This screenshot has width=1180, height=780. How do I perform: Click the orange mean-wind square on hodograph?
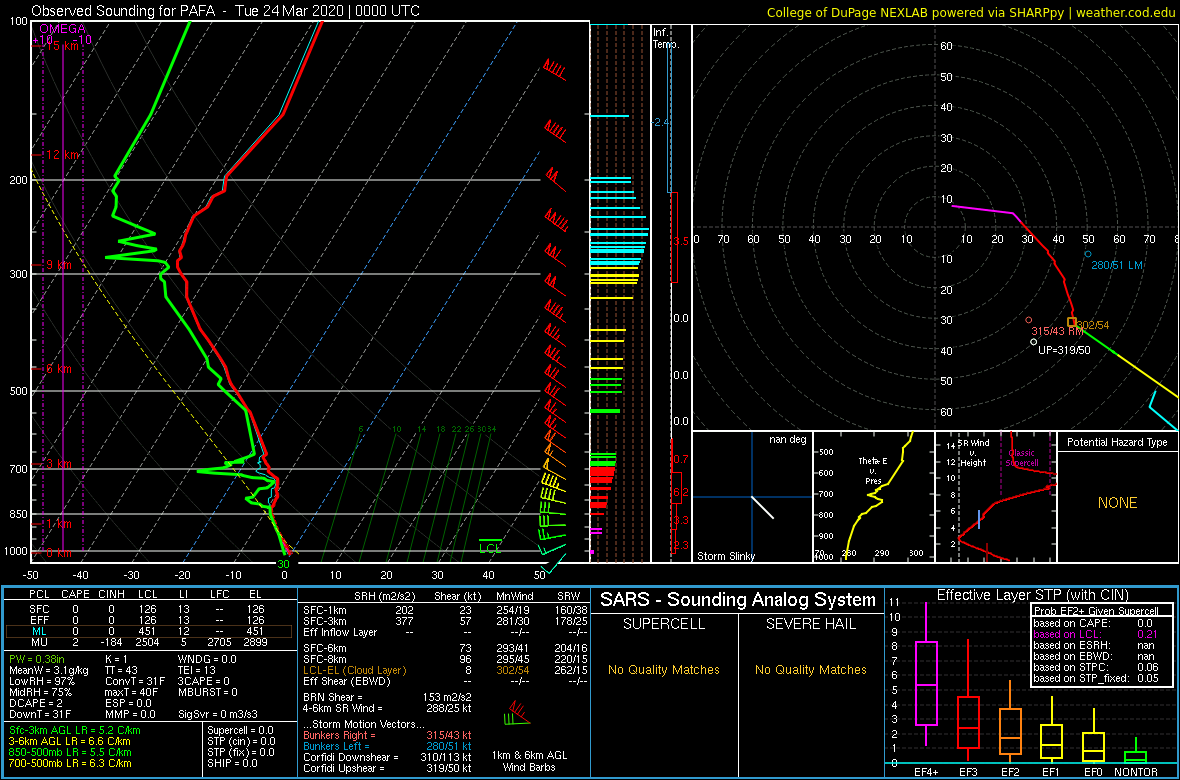1072,321
